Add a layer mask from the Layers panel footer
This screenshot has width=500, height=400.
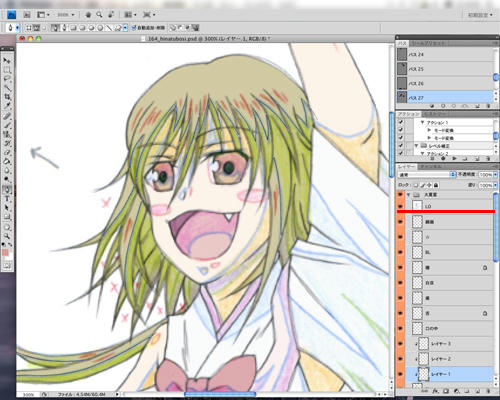pyautogui.click(x=446, y=391)
